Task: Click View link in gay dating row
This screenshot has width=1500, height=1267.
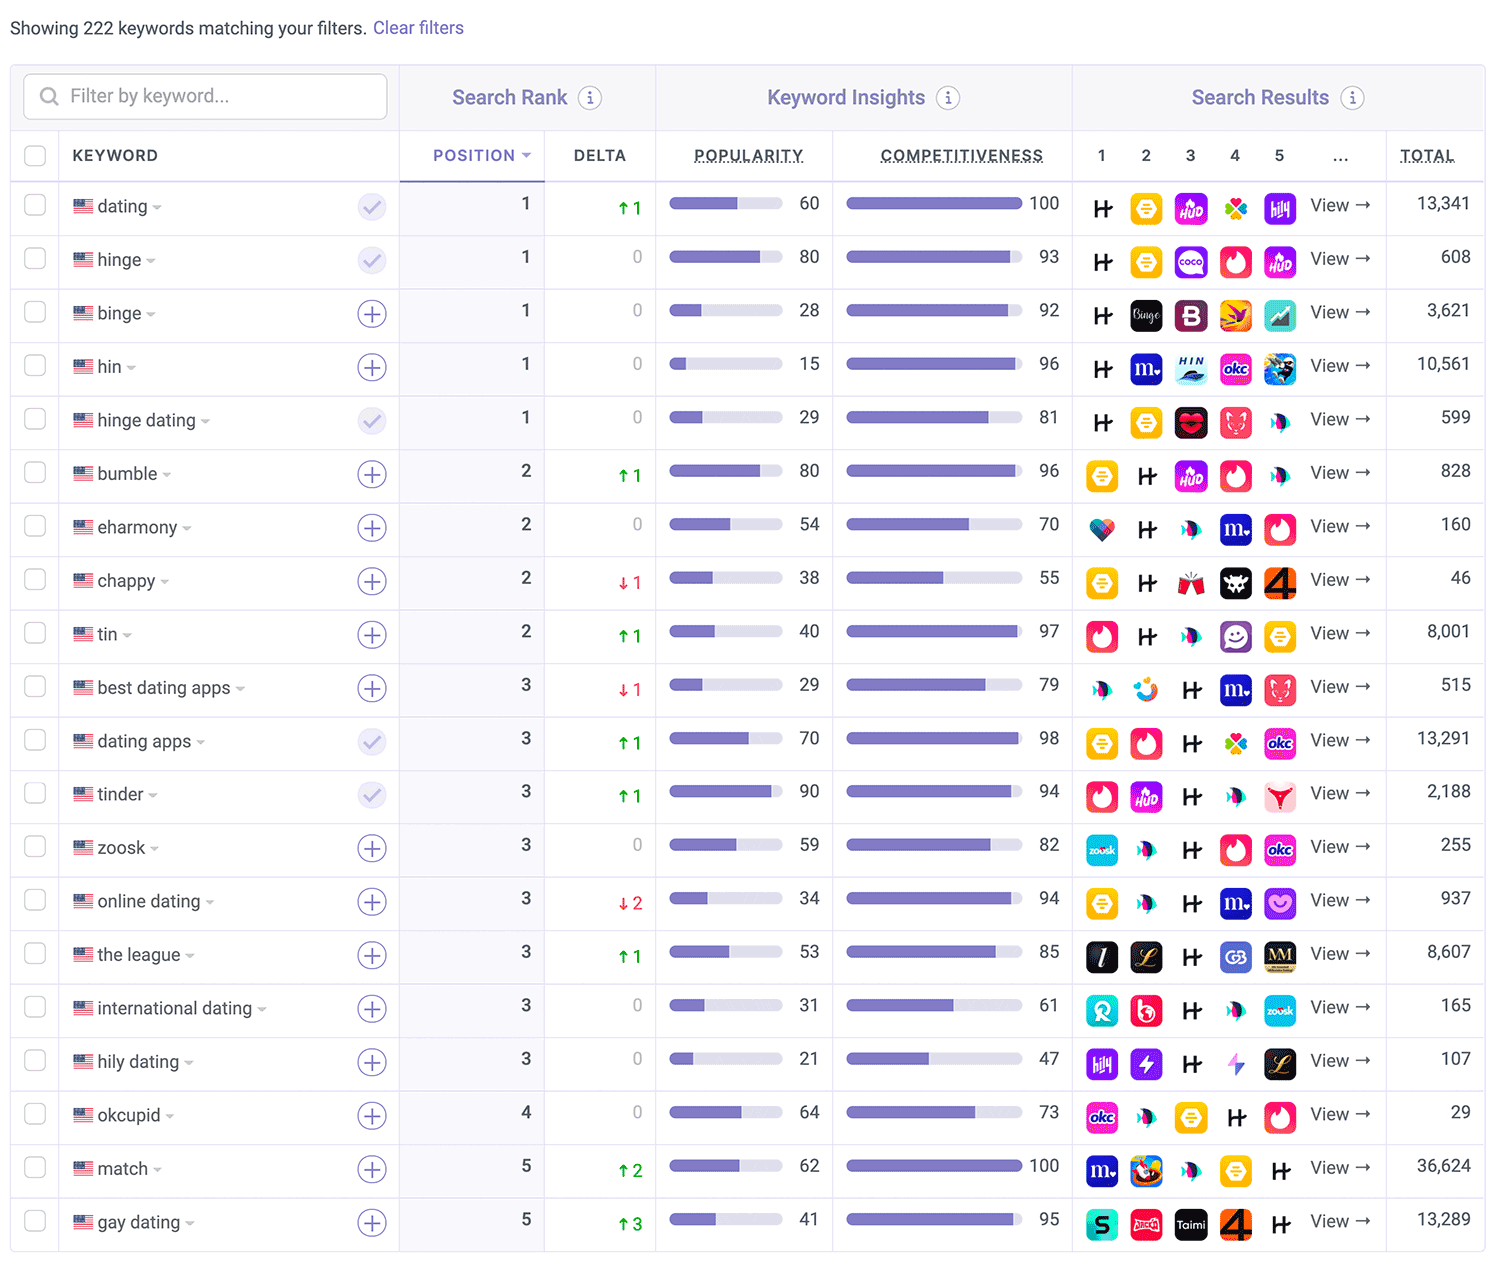Action: (x=1340, y=1221)
